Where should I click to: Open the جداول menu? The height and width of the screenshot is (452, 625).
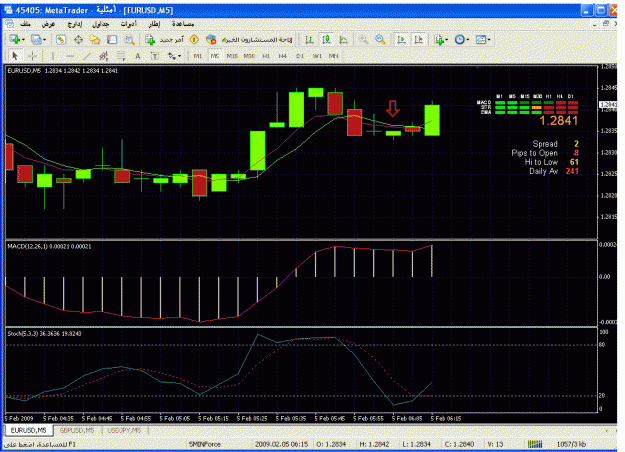click(x=101, y=24)
